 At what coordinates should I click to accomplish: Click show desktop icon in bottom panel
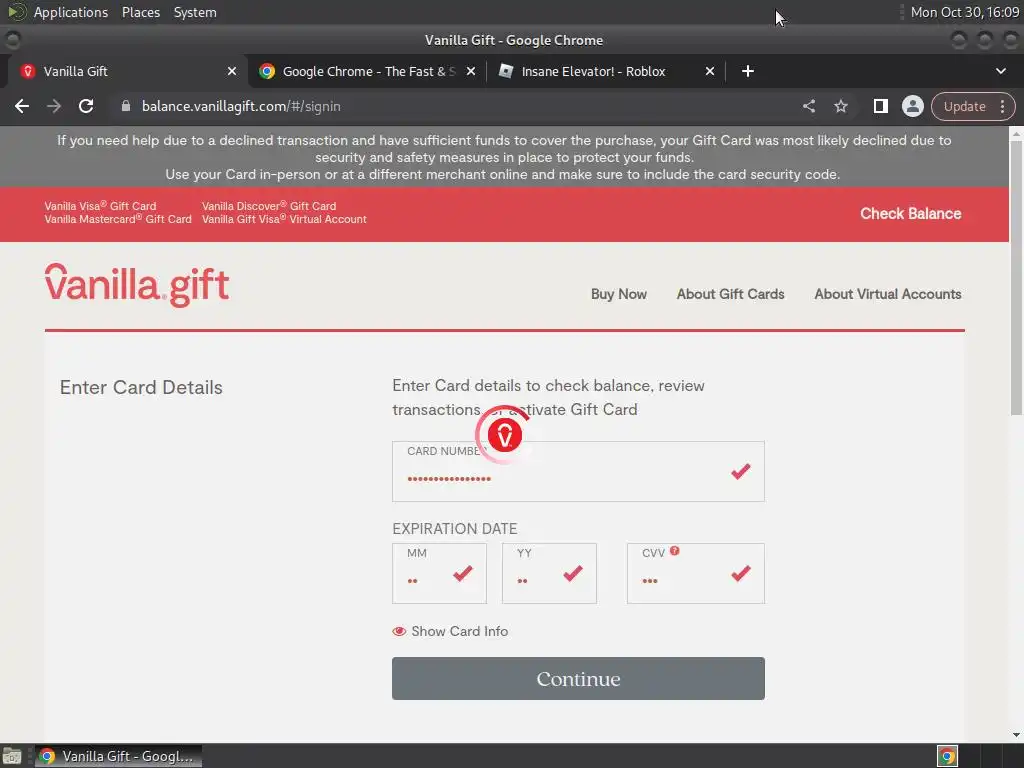click(x=12, y=756)
